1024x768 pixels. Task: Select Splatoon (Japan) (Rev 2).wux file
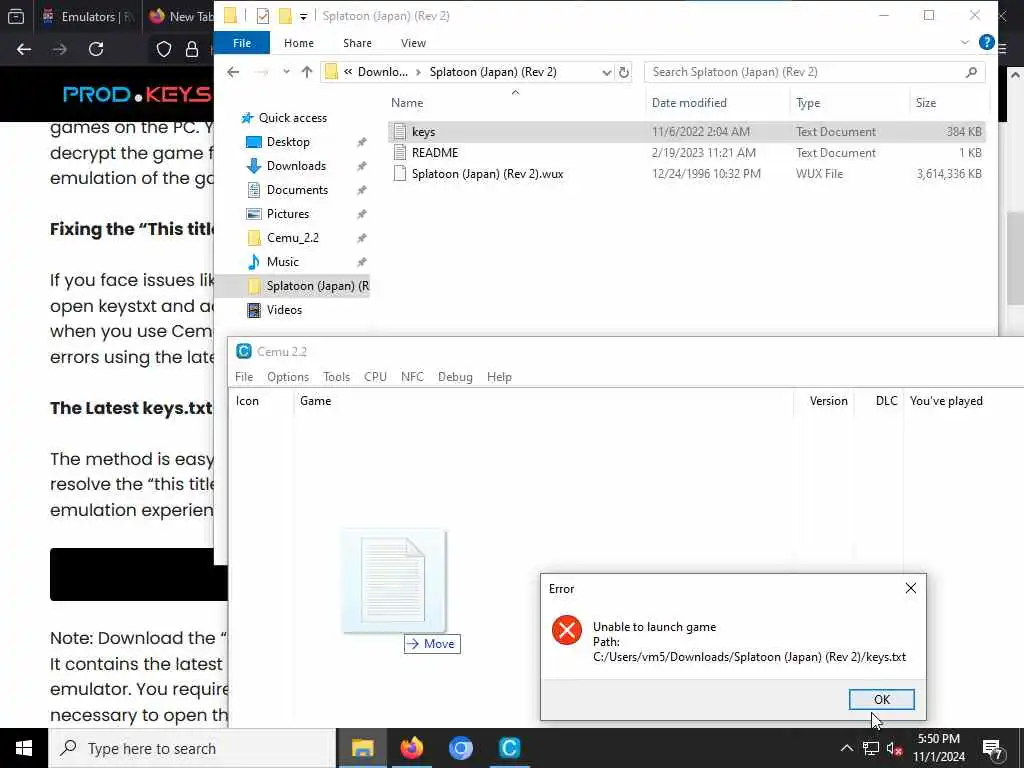point(686,174)
